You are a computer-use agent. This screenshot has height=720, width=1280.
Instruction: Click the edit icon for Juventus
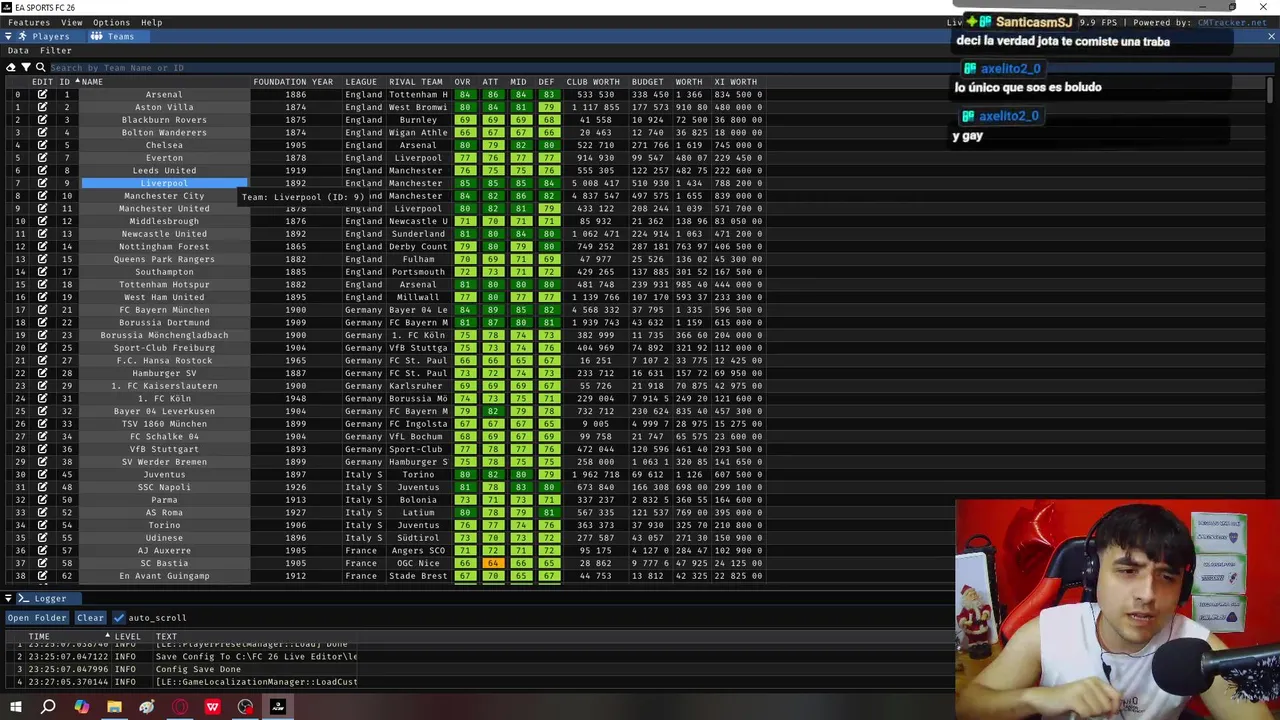[x=42, y=475]
